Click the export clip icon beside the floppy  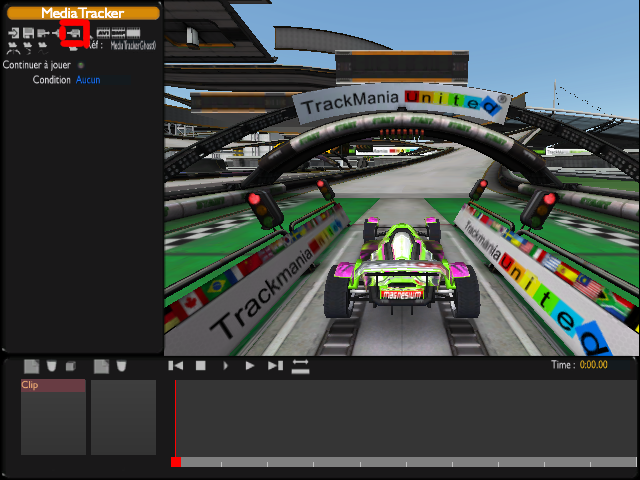(x=43, y=33)
